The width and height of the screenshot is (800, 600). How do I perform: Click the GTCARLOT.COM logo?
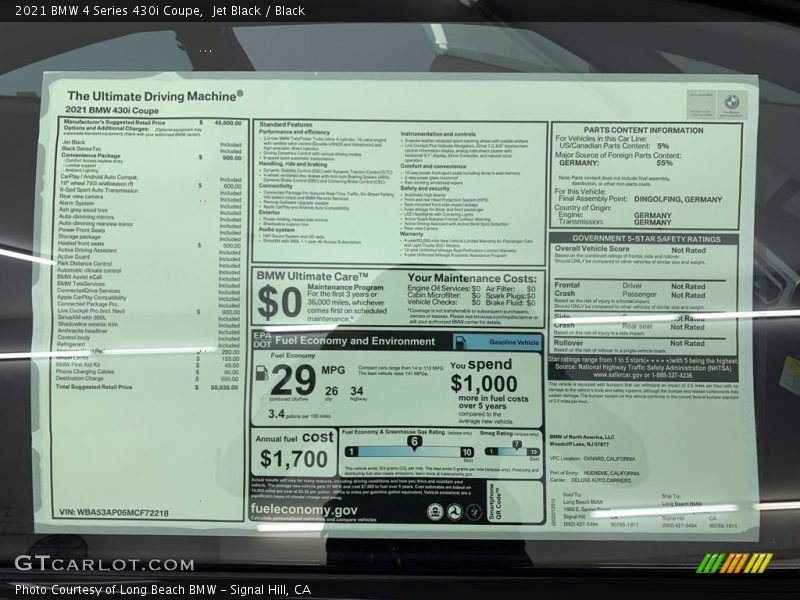[104, 564]
